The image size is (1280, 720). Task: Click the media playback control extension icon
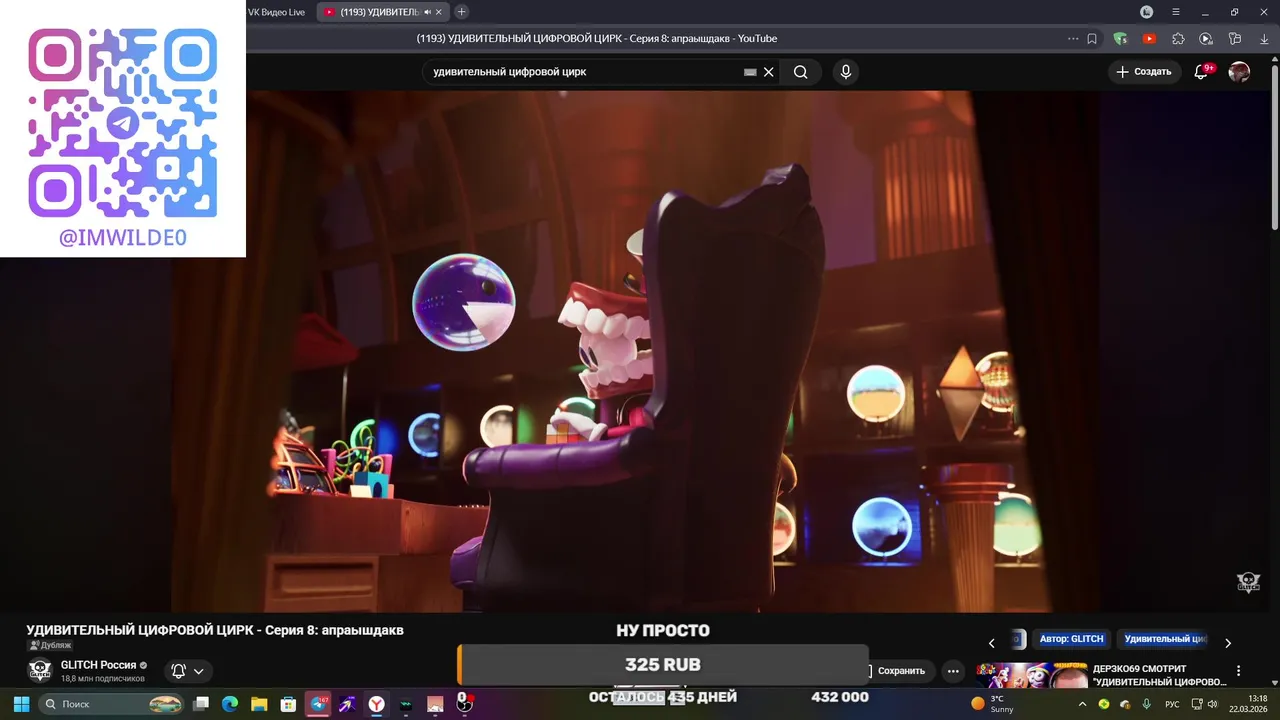(1206, 39)
